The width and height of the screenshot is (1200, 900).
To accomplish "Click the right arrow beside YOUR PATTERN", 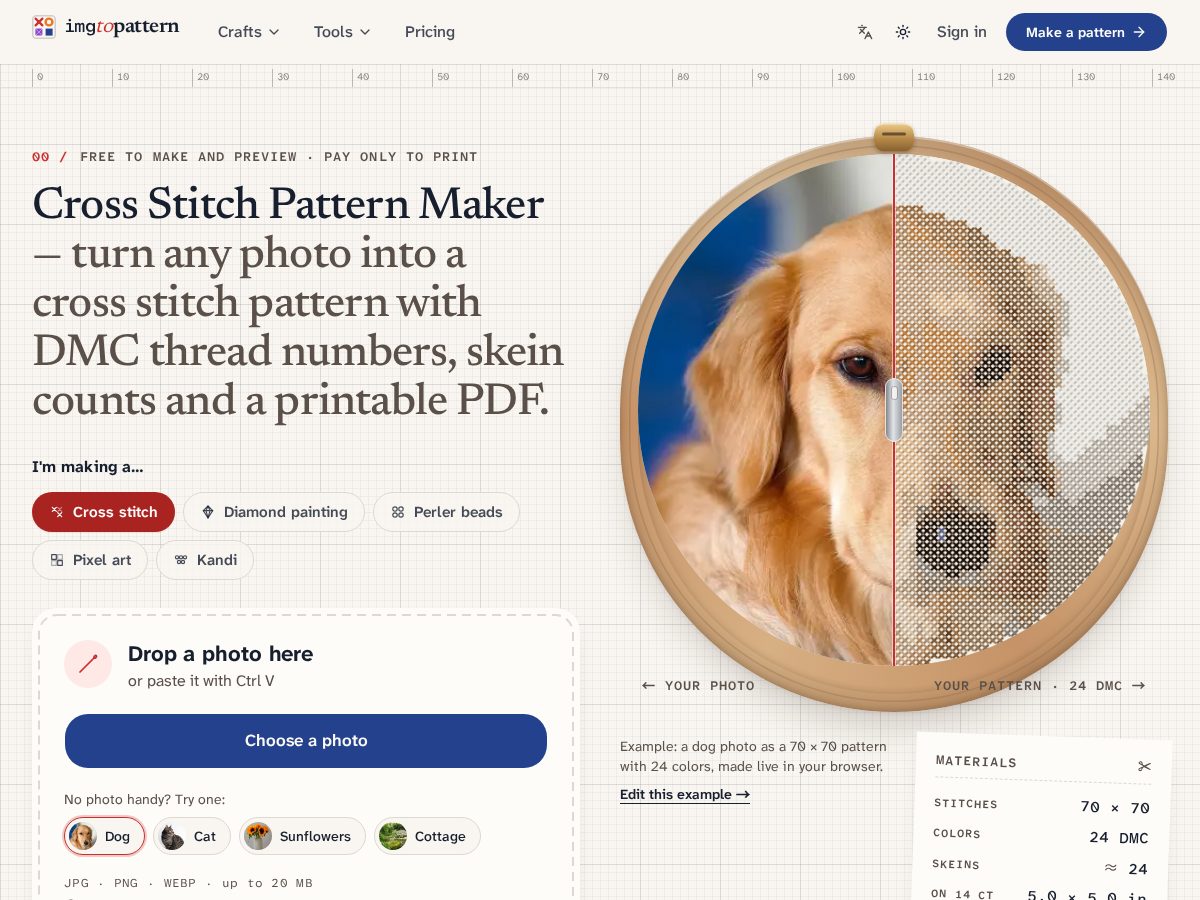I will coord(1138,685).
